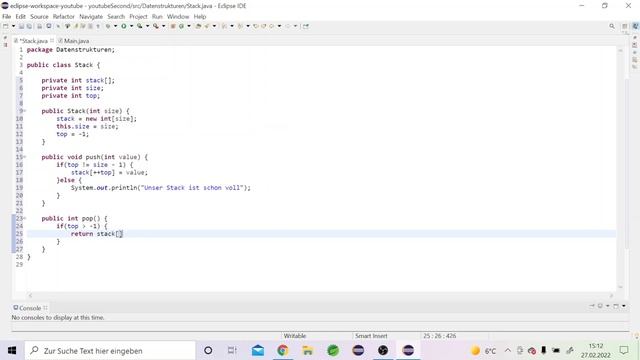Viewport: 640px width, 360px height.
Task: Click the Debug bug toolbar icon
Action: click(108, 26)
